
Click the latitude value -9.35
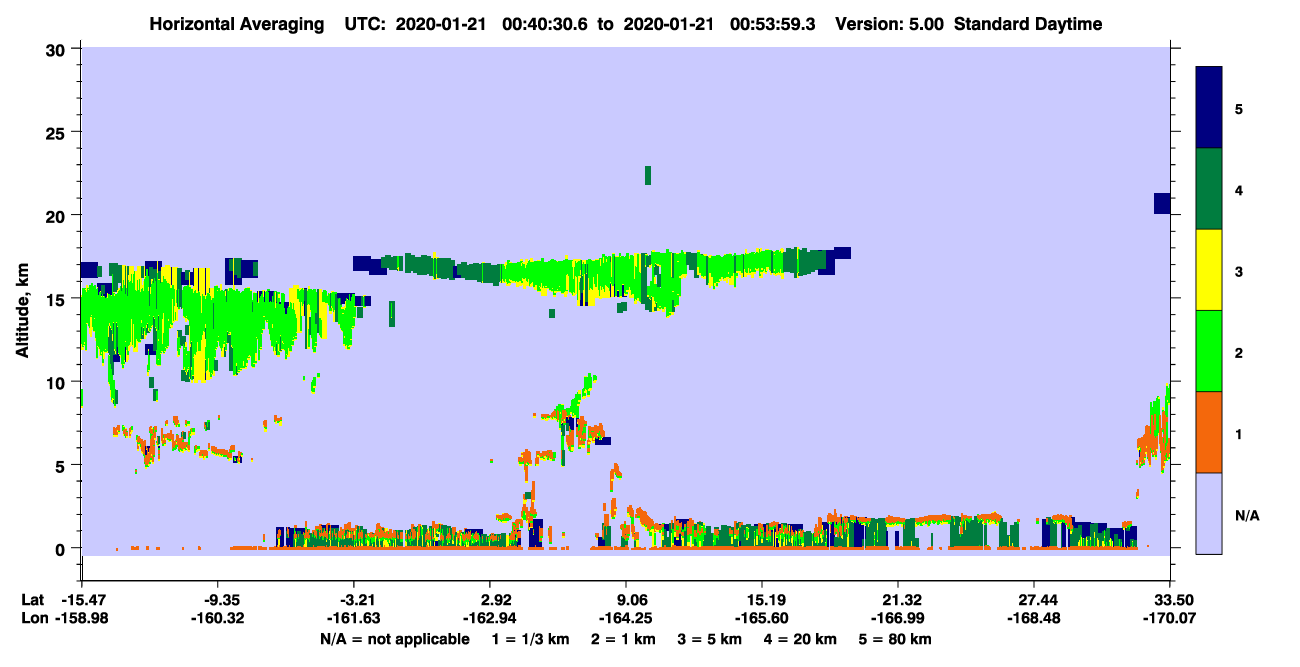218,600
